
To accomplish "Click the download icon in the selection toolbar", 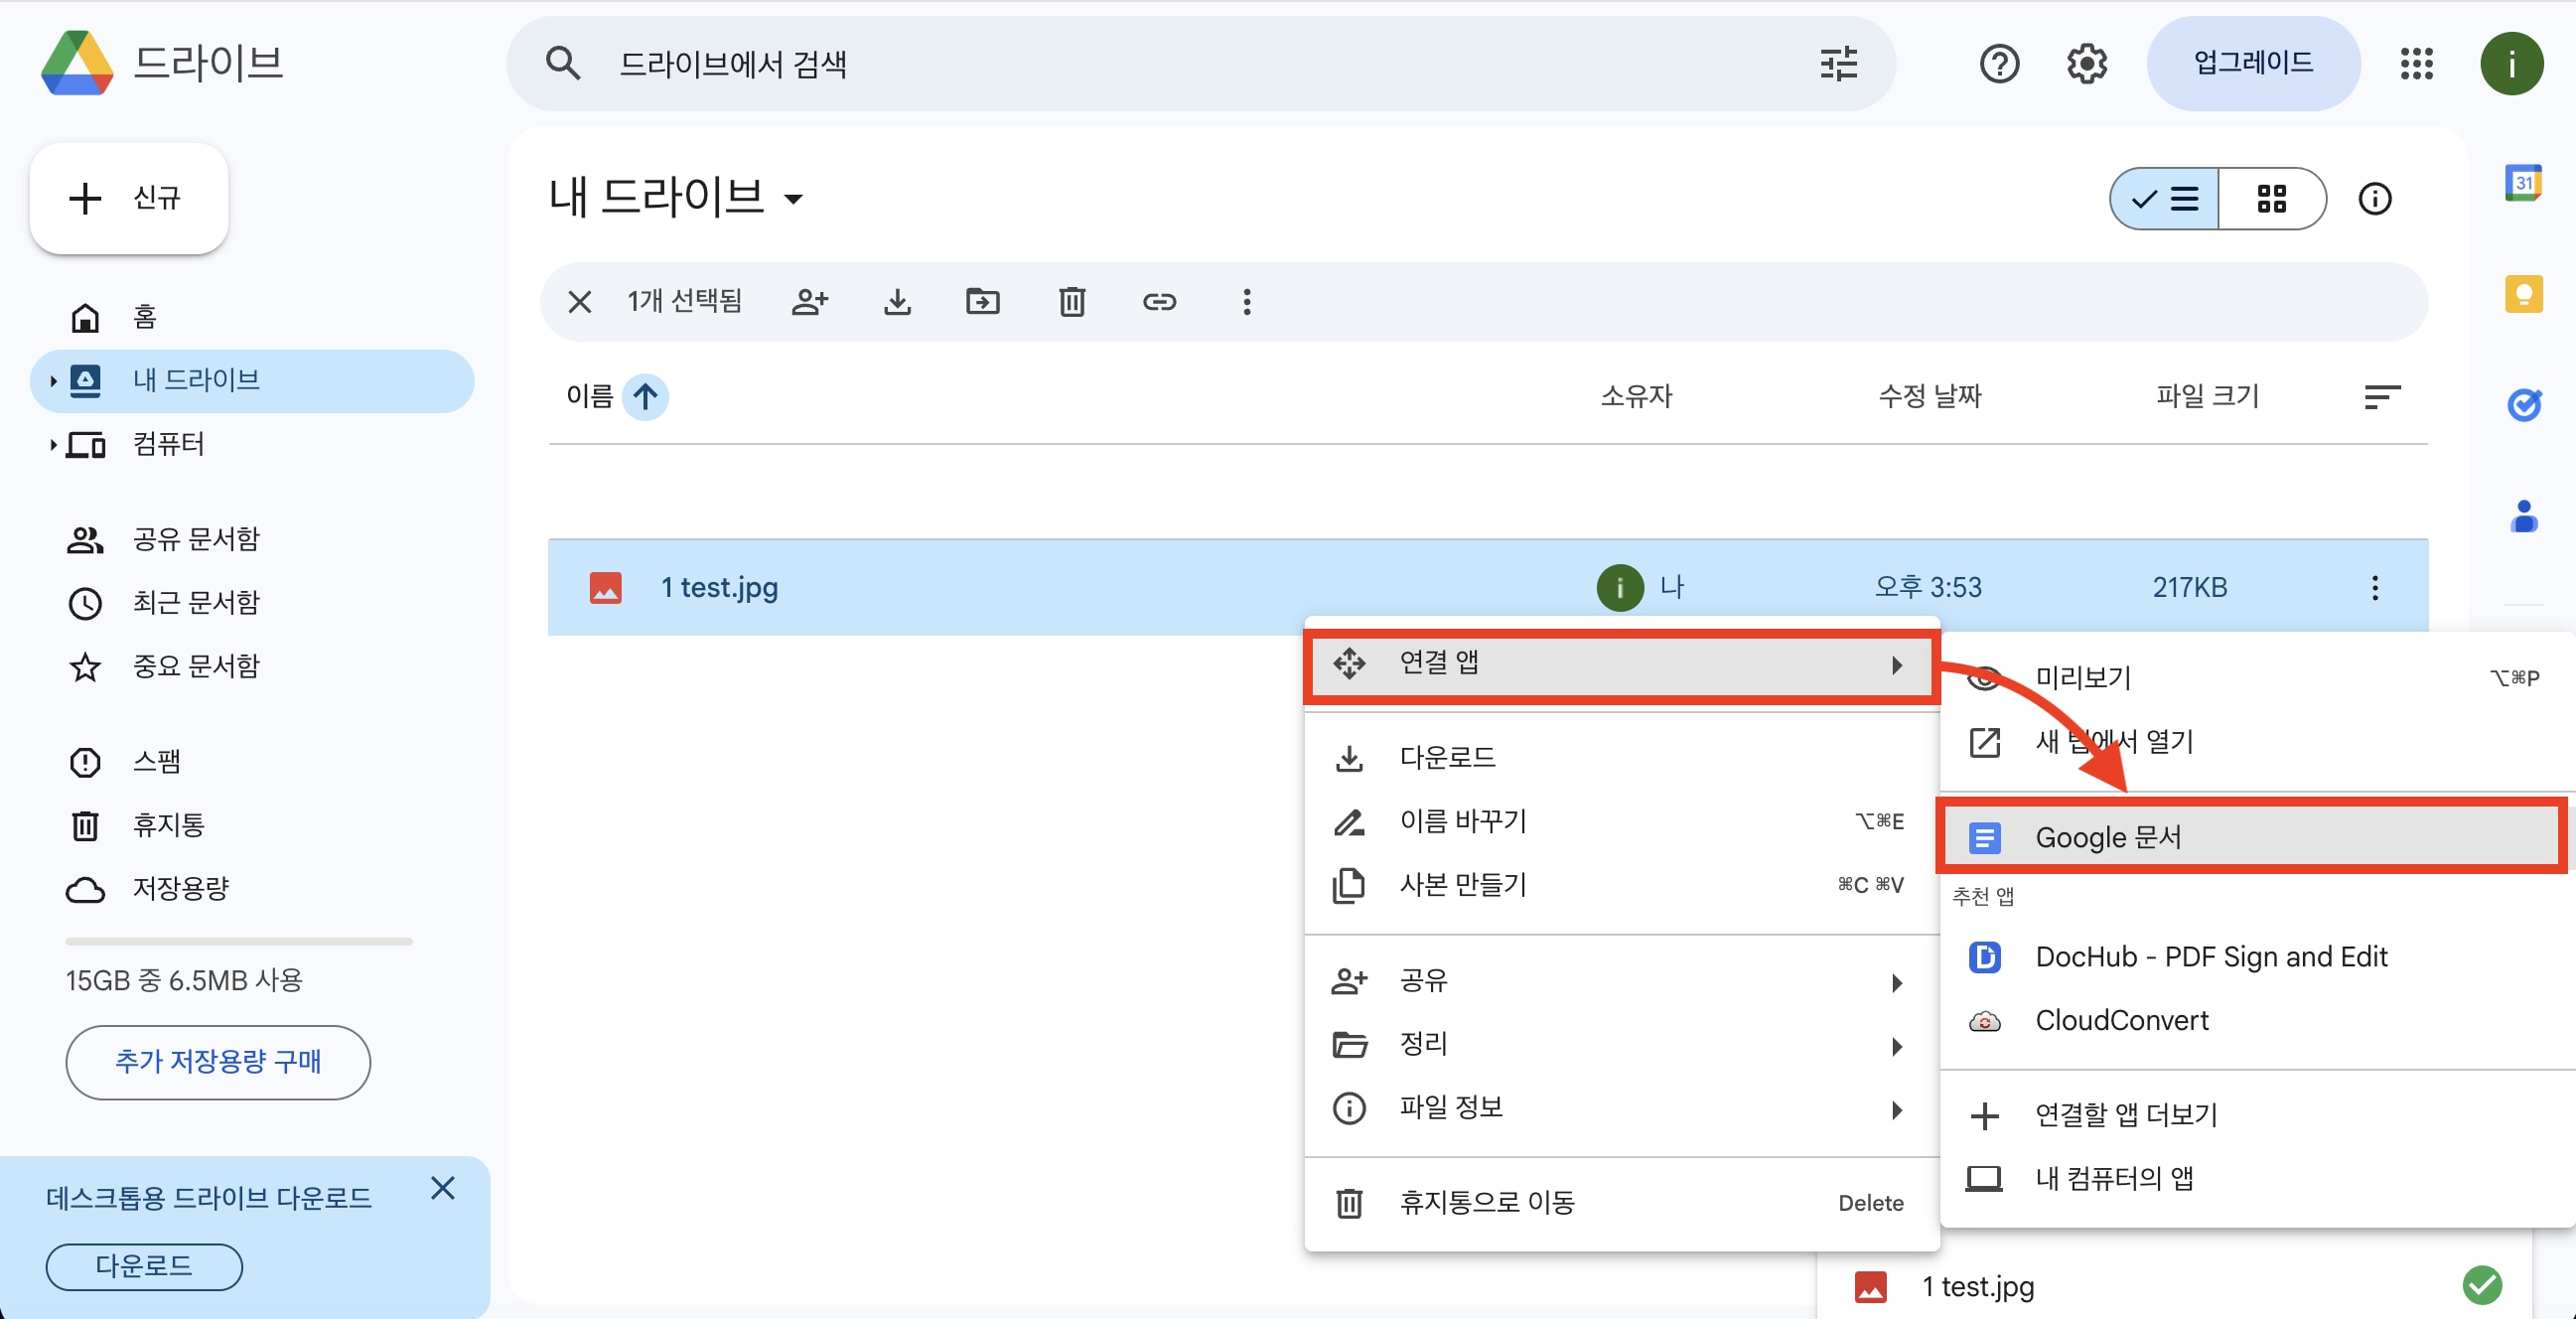I will [x=897, y=301].
